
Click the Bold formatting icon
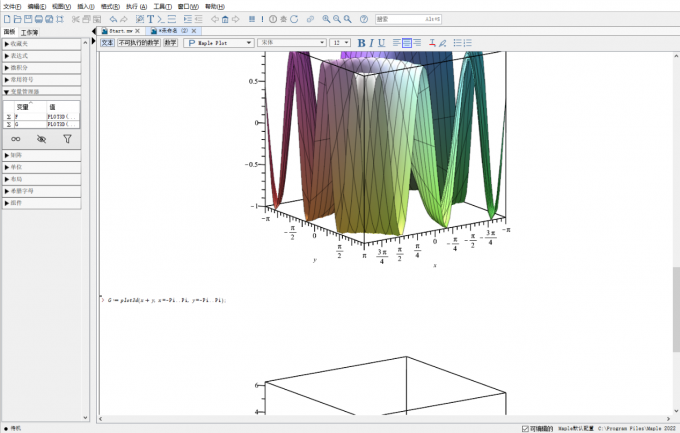362,43
